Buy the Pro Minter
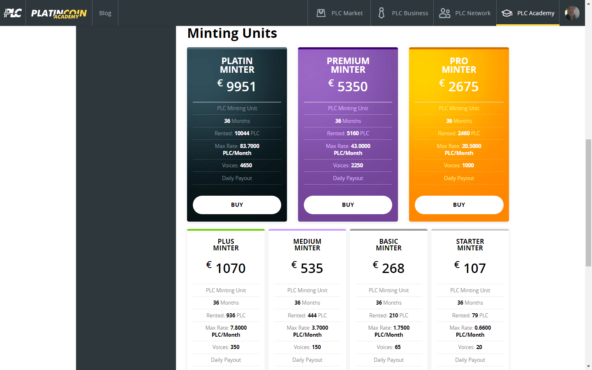592x370 pixels. [x=459, y=205]
